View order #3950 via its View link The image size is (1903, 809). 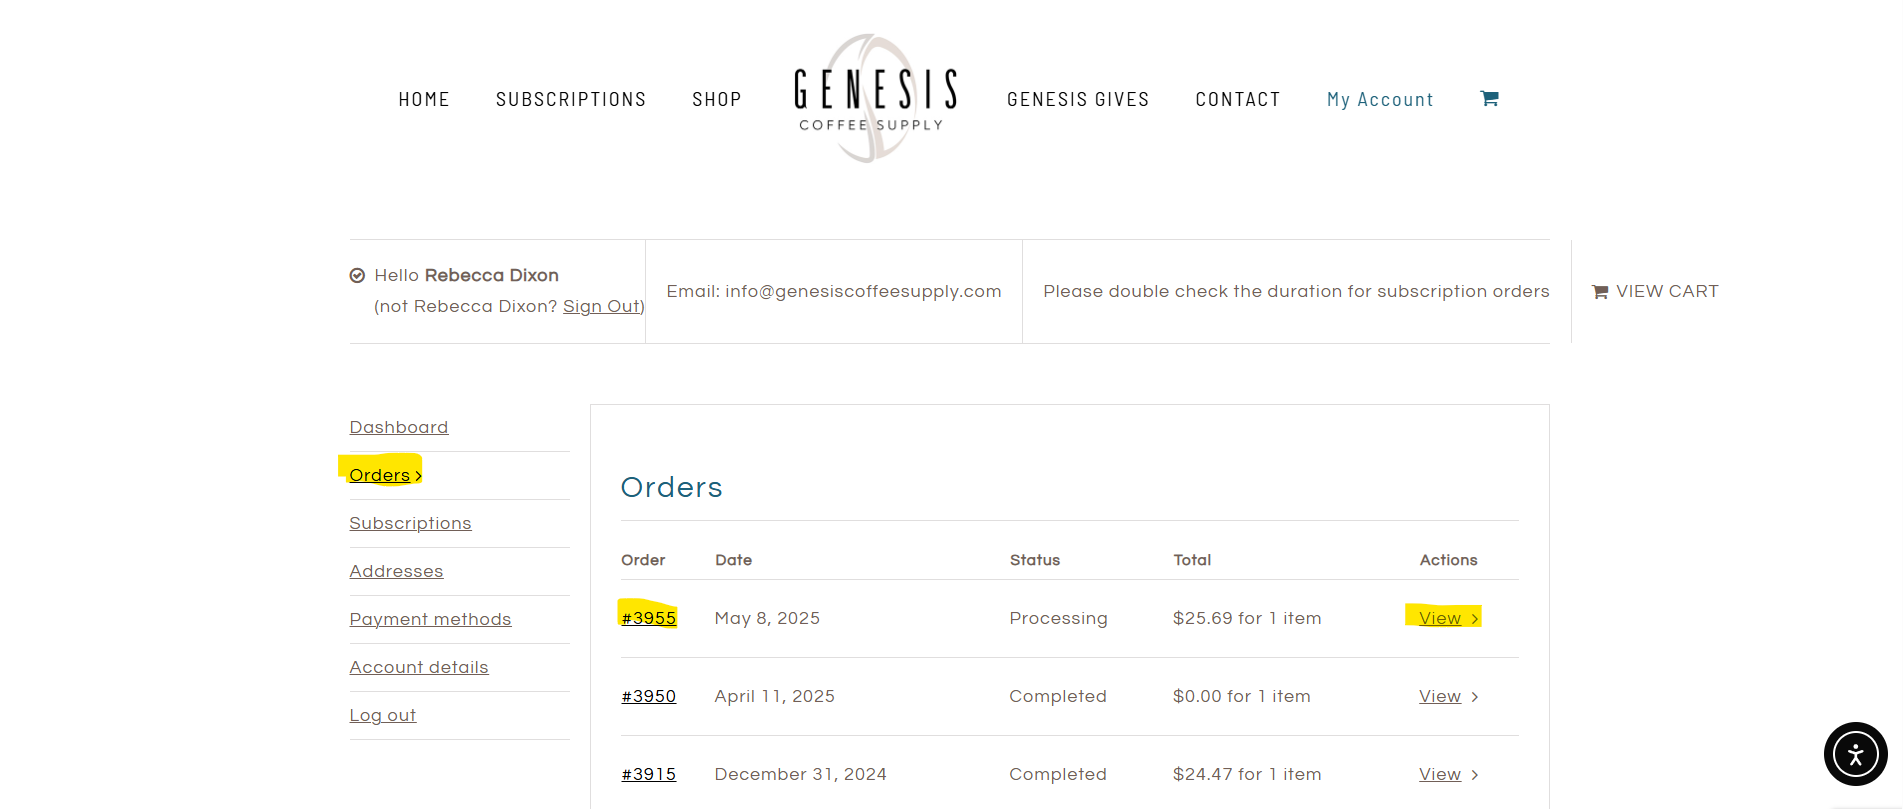pos(1440,696)
